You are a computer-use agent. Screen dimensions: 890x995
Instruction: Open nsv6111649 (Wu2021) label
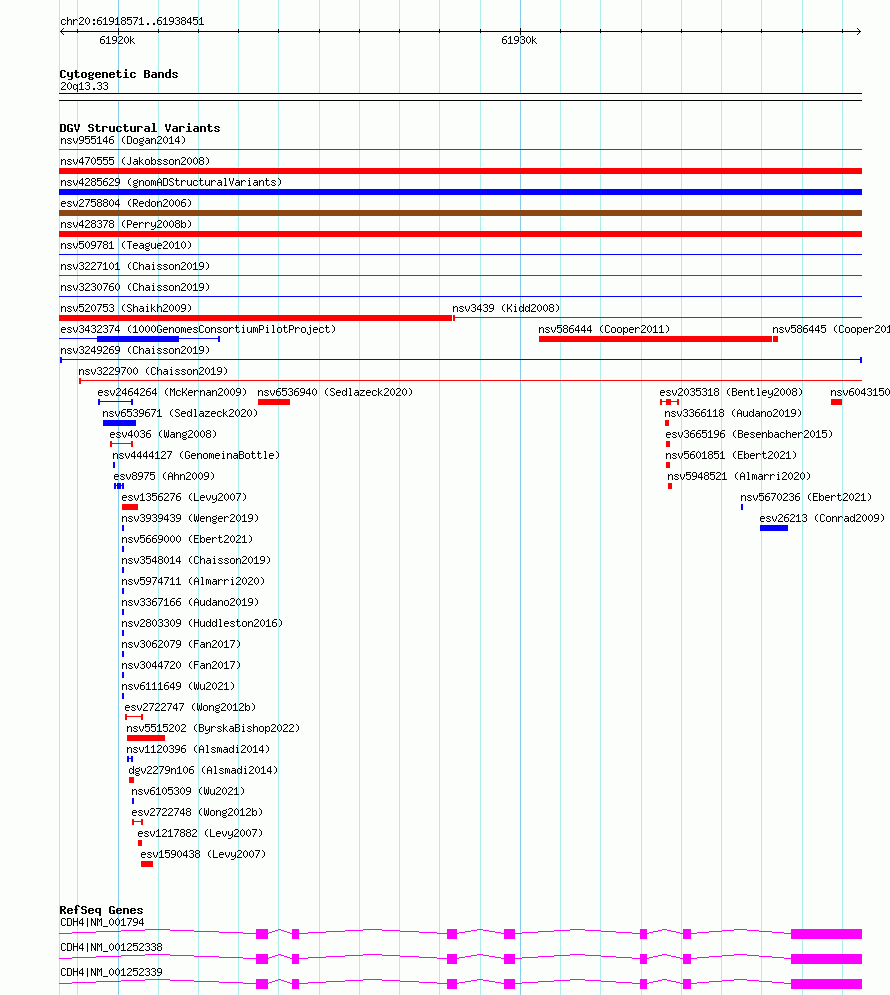[178, 685]
